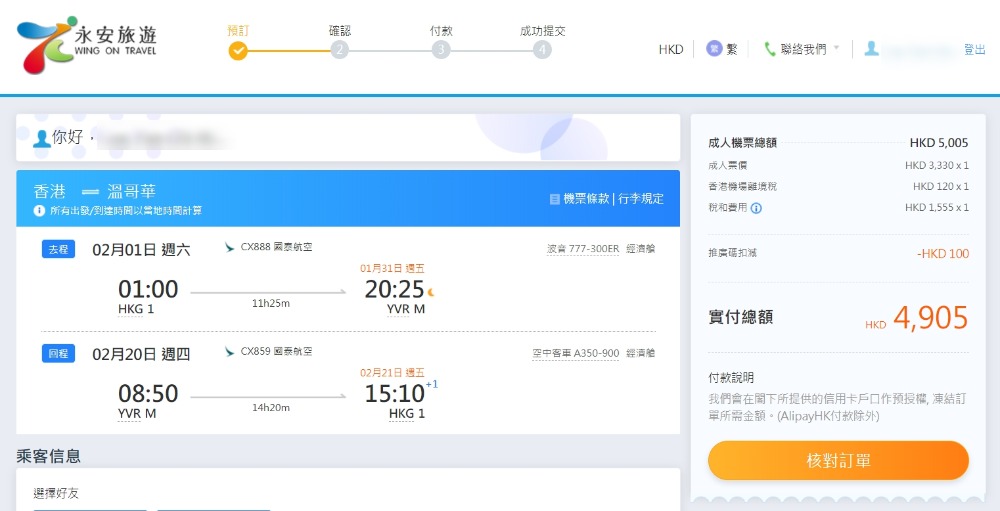The image size is (1000, 511).
Task: Click the info icon beside local time notice
Action: click(39, 211)
